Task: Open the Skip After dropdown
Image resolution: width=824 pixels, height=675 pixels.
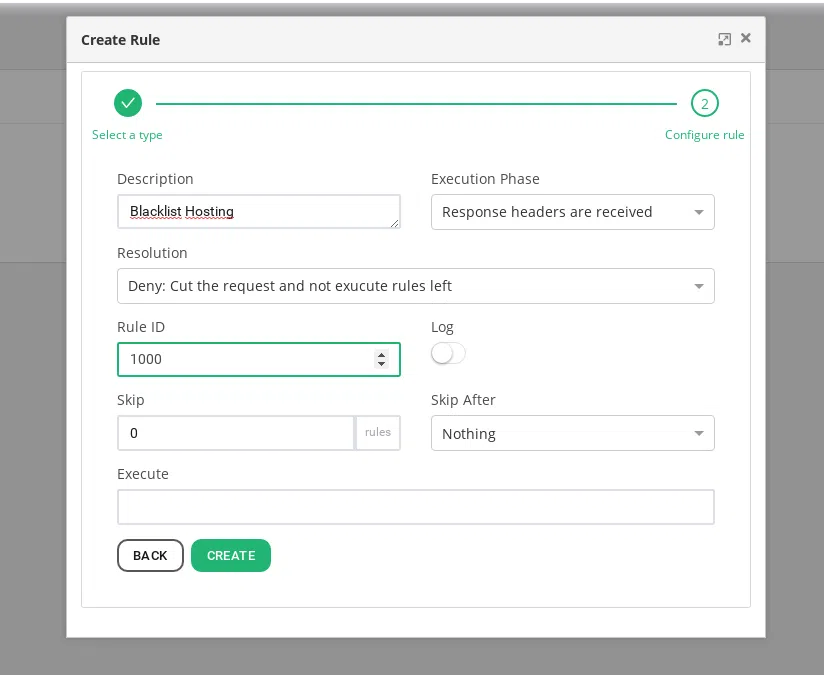Action: click(x=572, y=433)
